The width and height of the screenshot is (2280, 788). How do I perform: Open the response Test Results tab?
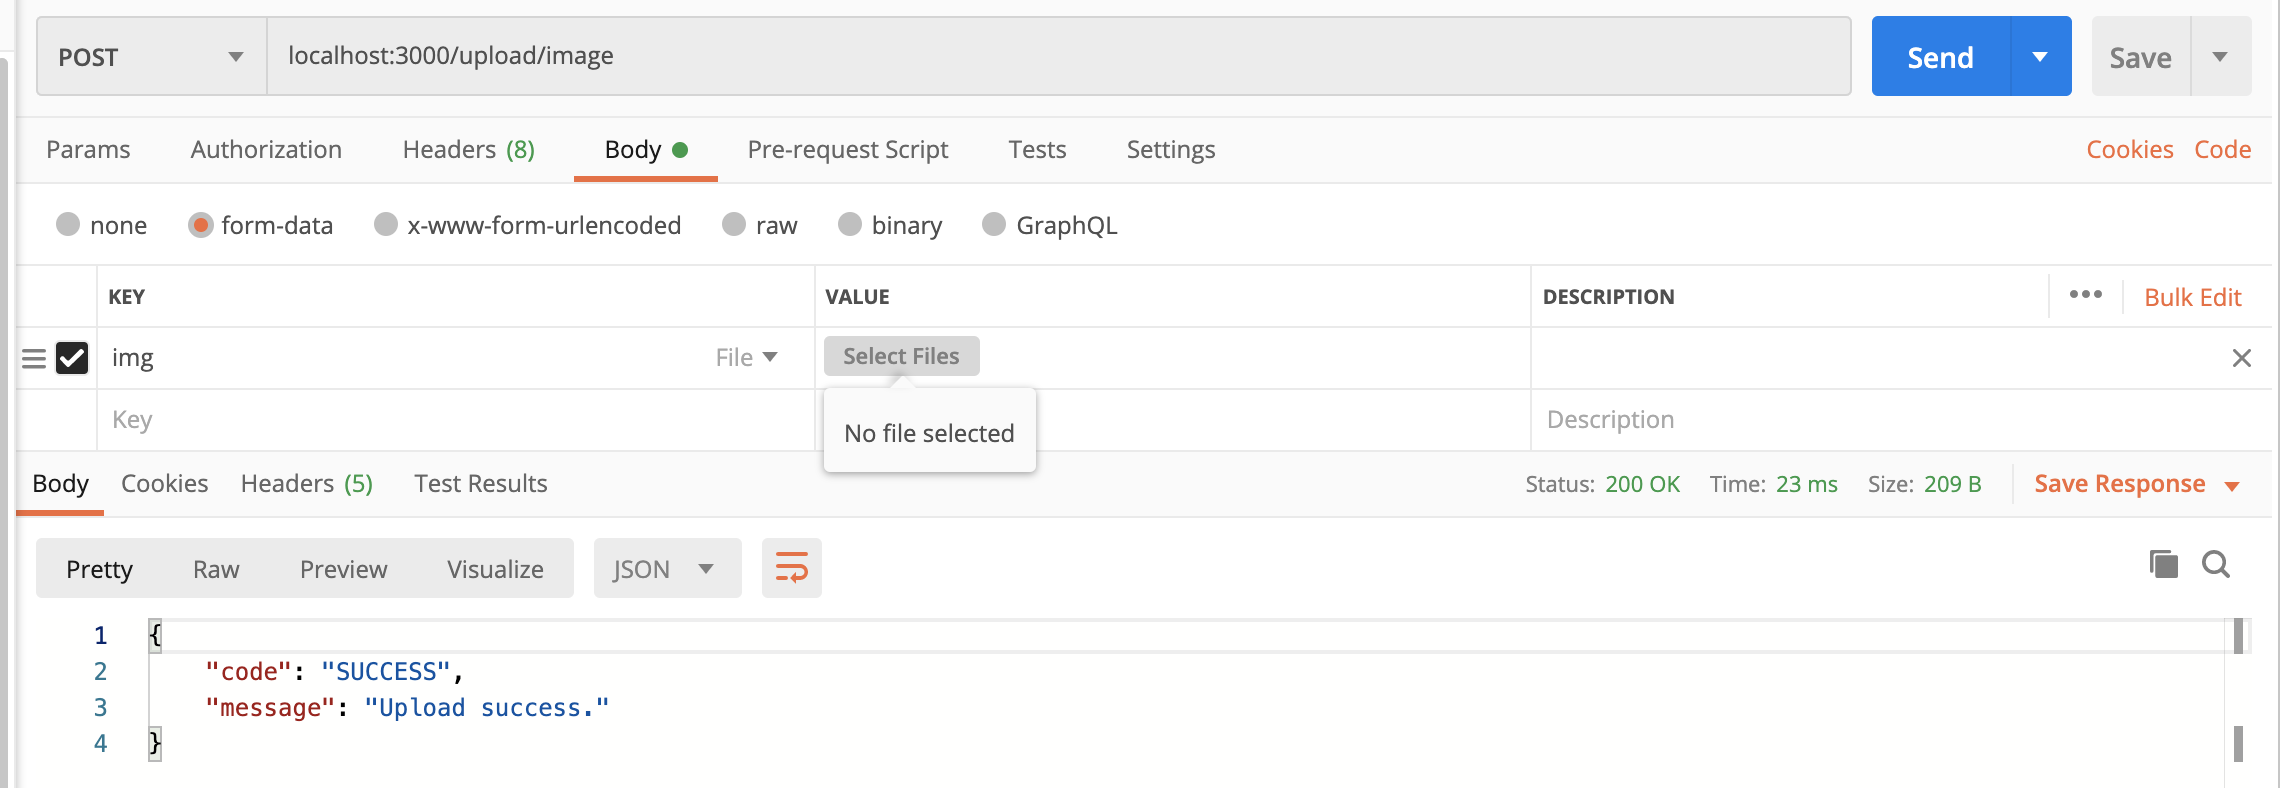tap(480, 484)
